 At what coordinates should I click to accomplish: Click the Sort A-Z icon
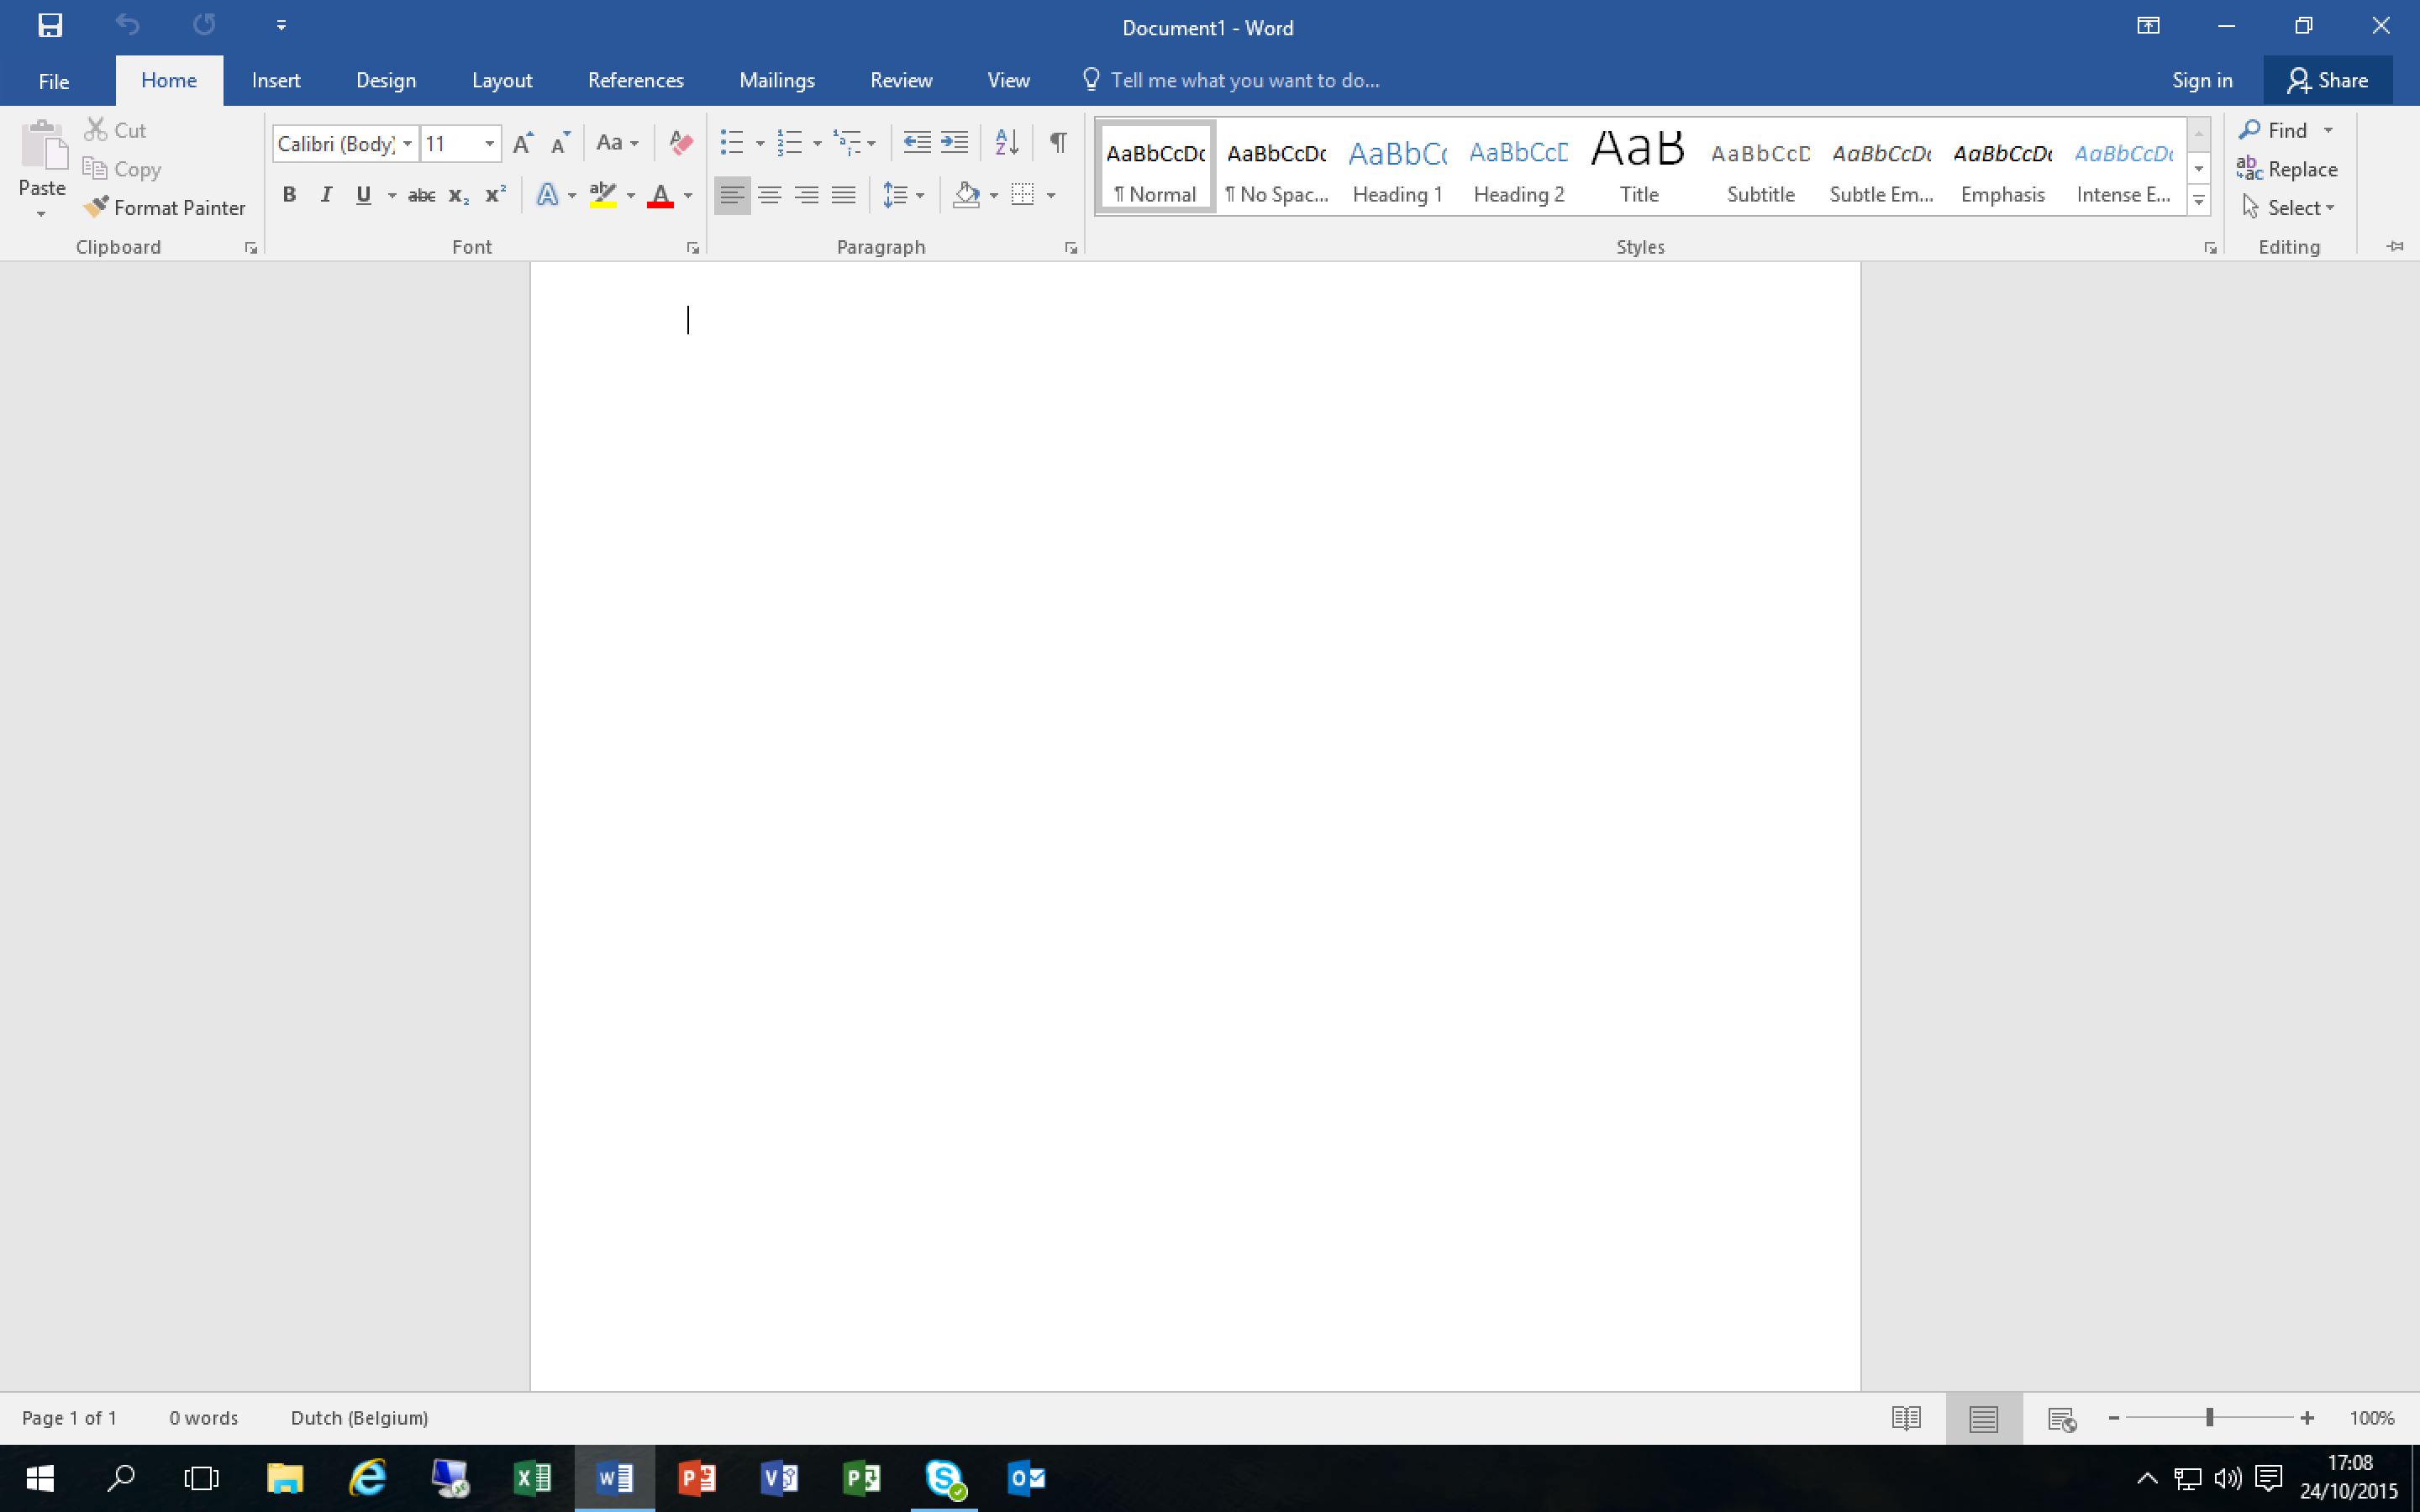click(x=1006, y=142)
